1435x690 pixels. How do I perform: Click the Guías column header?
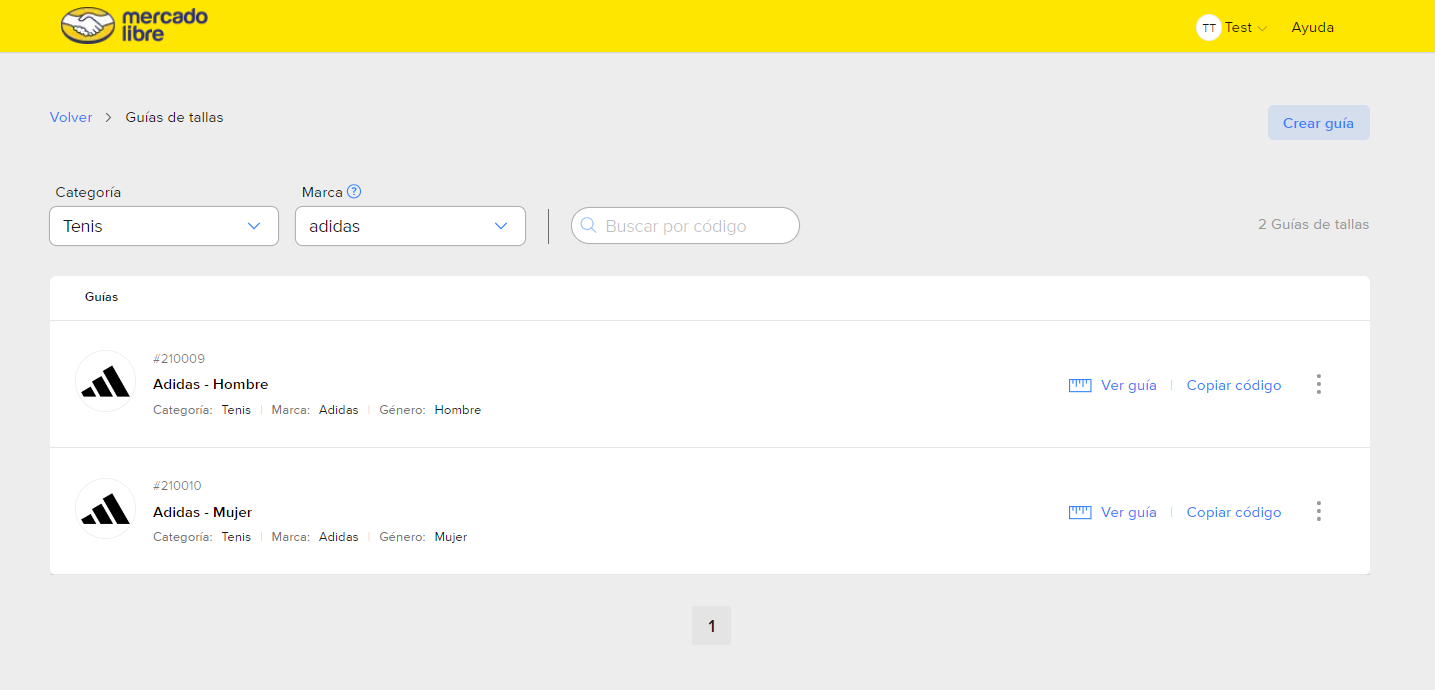101,297
